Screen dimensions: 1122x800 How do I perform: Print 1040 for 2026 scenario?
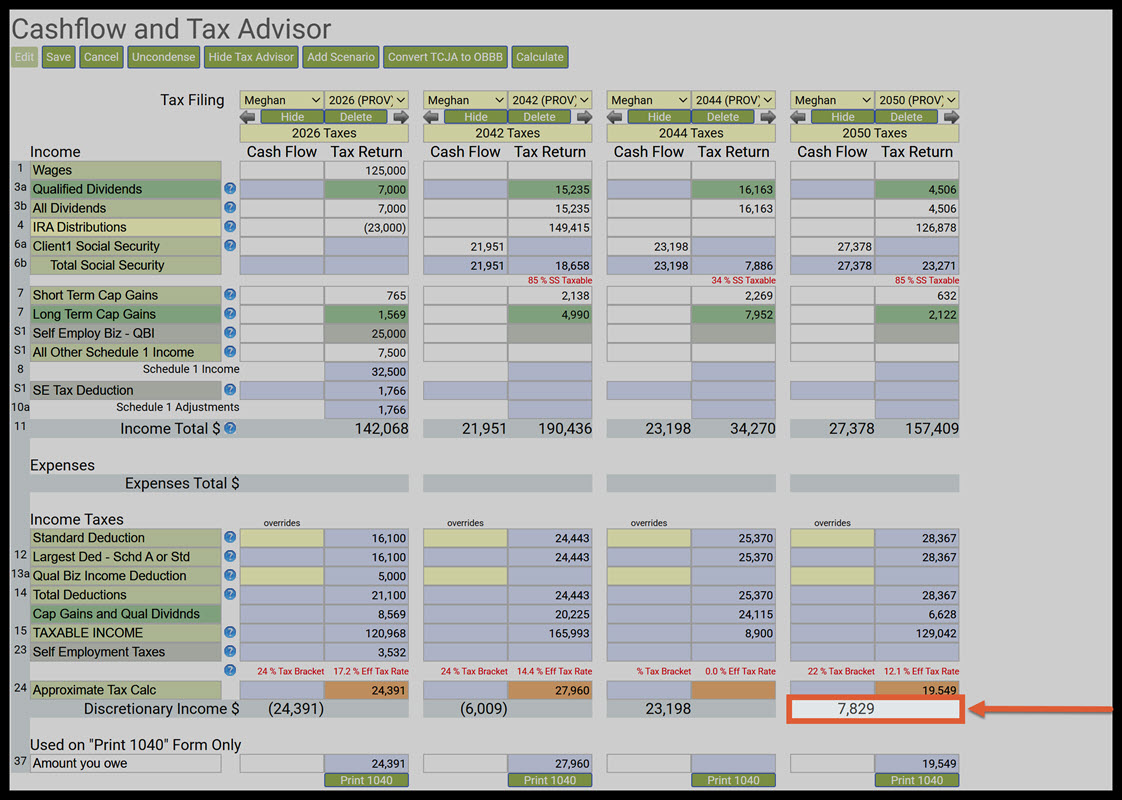coord(366,780)
